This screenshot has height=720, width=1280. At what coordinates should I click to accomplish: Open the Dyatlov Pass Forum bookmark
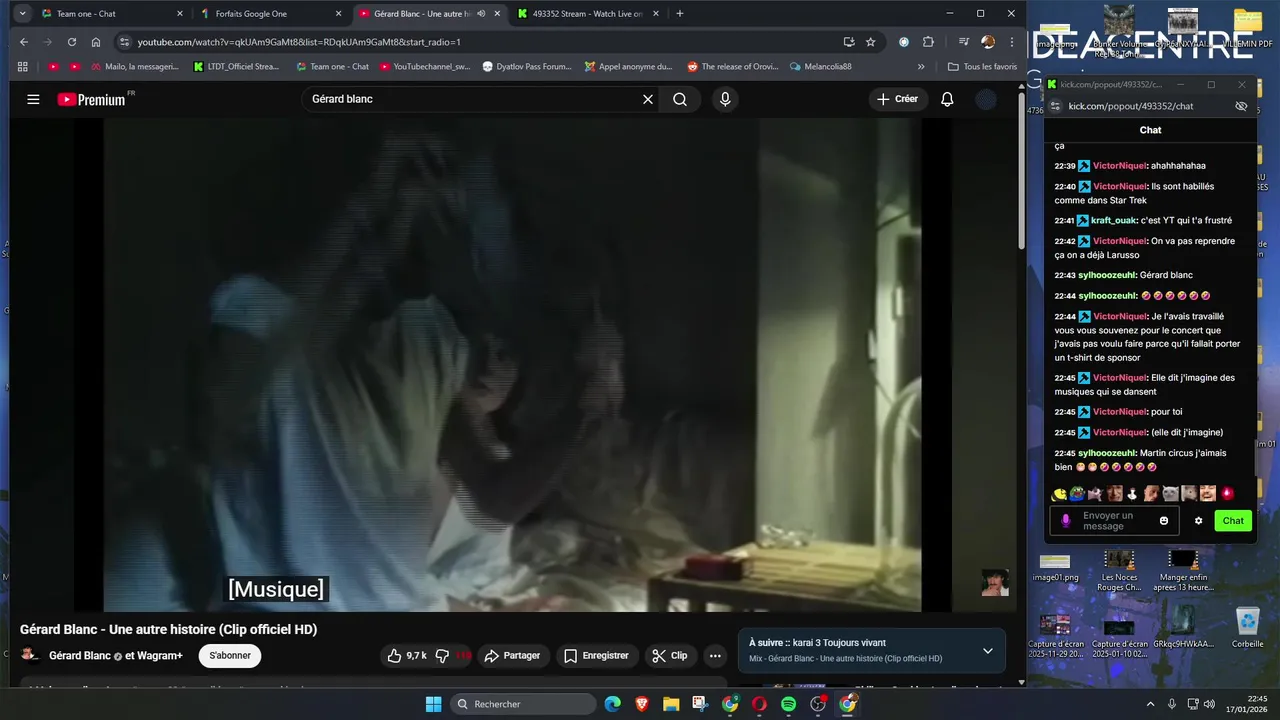coord(526,67)
